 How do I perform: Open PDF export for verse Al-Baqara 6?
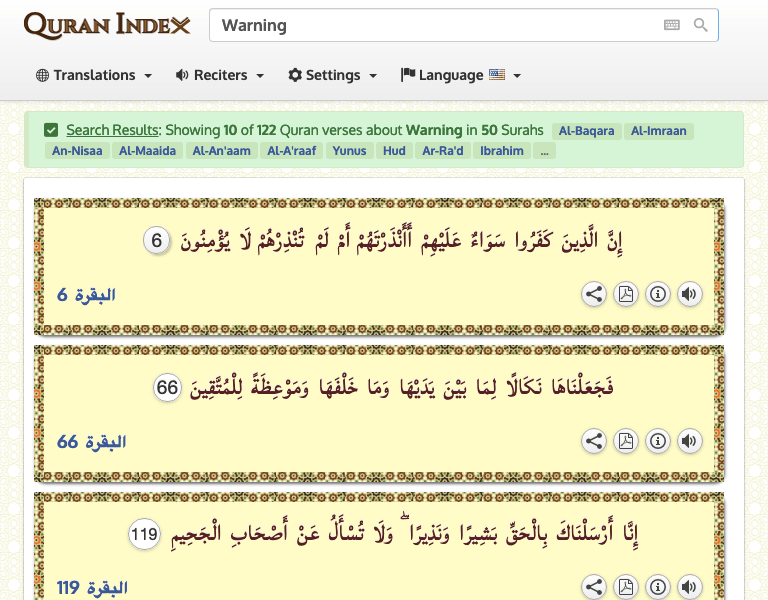pyautogui.click(x=626, y=294)
